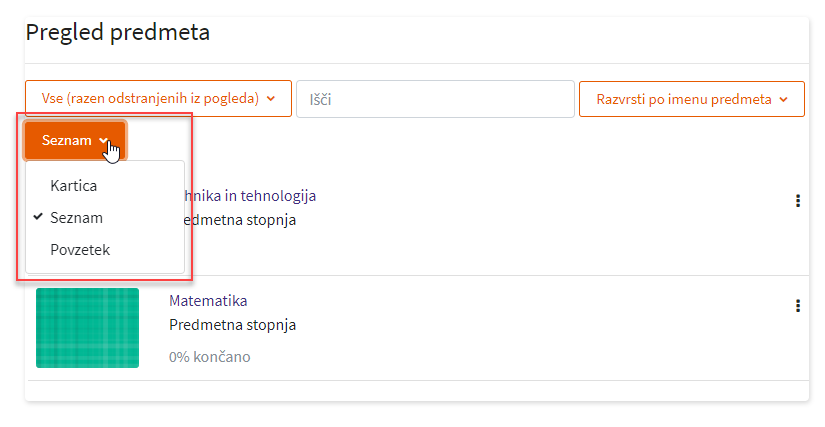825x427 pixels.
Task: Click Predmetna stopnja under Matematika
Action: [x=232, y=325]
